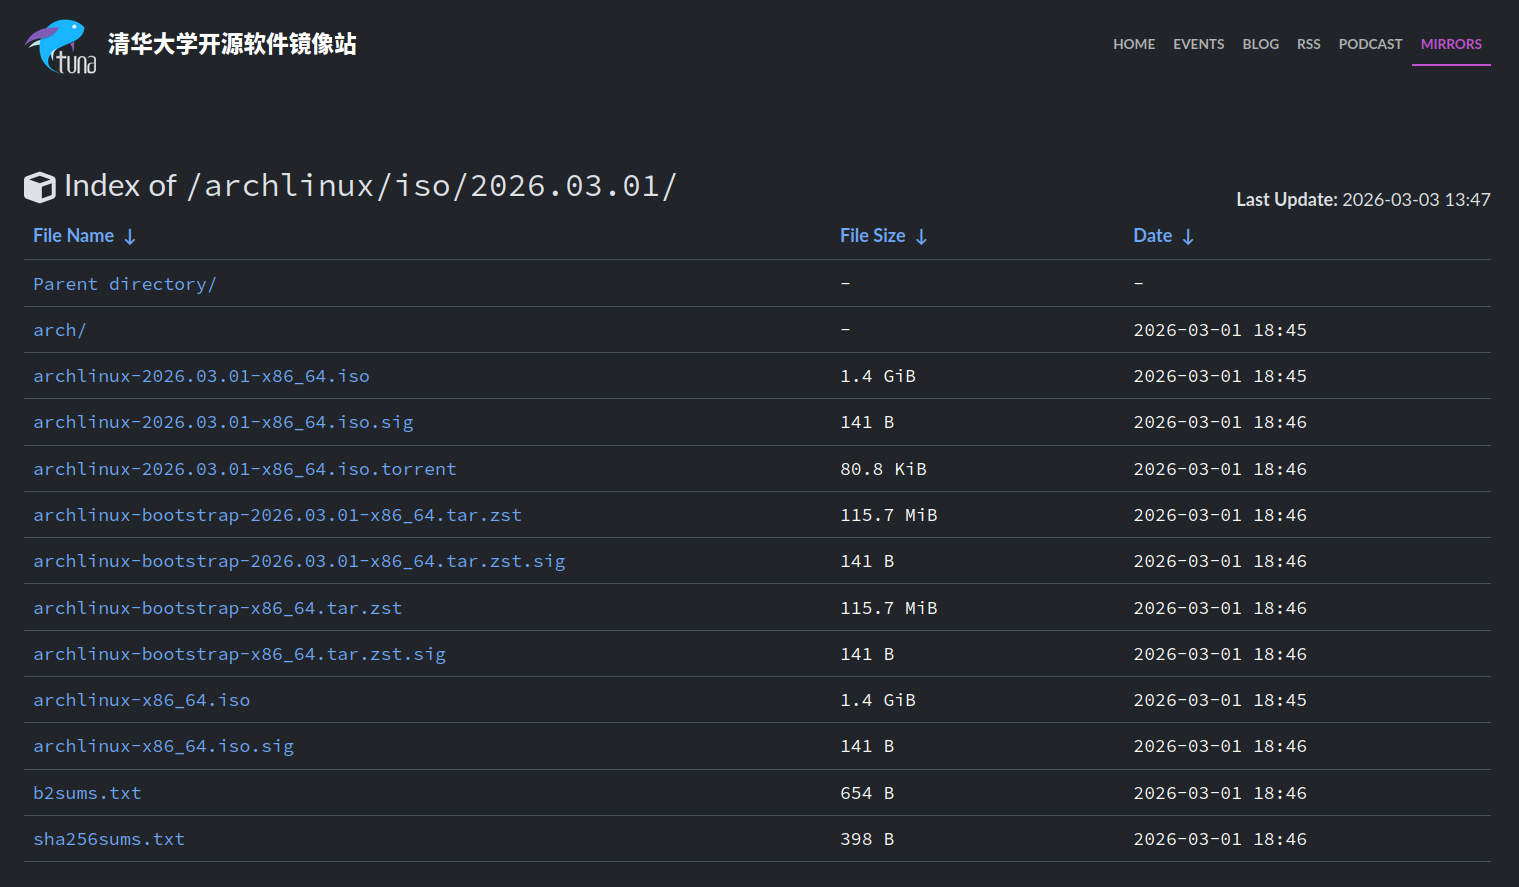Screen dimensions: 1519x887
Task: Click the 141 B size of archlinux-x86_64.iso.sig
Action: 867,746
